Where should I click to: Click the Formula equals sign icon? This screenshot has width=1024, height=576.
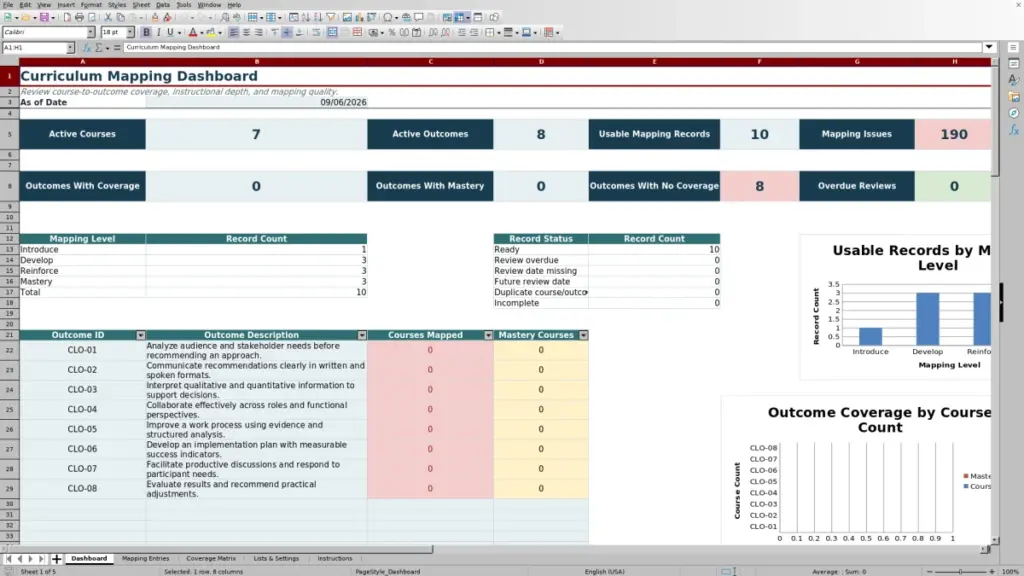(x=117, y=48)
